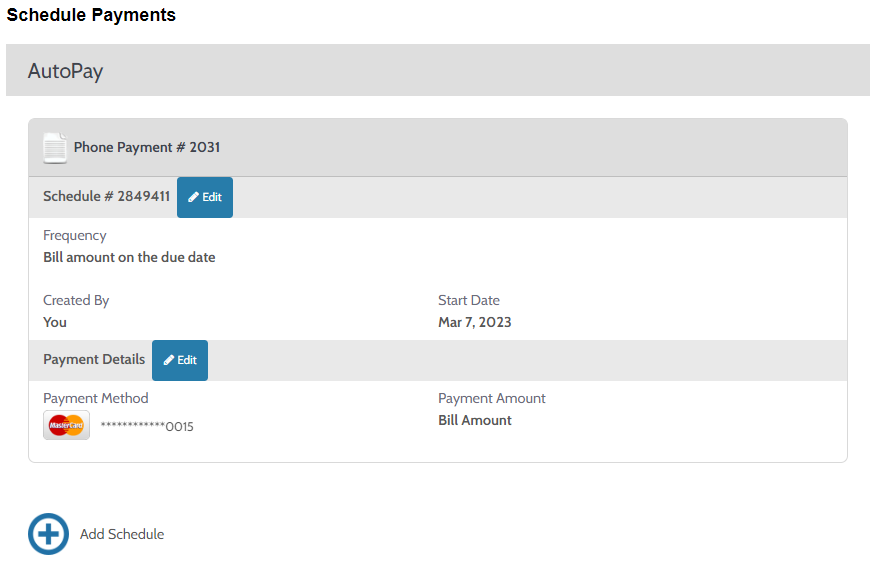
Task: Click the Start Date field label
Action: (468, 300)
